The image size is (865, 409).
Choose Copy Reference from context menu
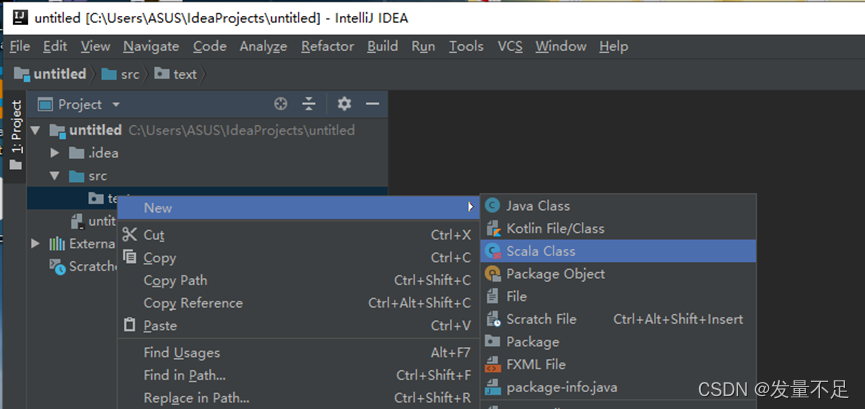pyautogui.click(x=298, y=302)
